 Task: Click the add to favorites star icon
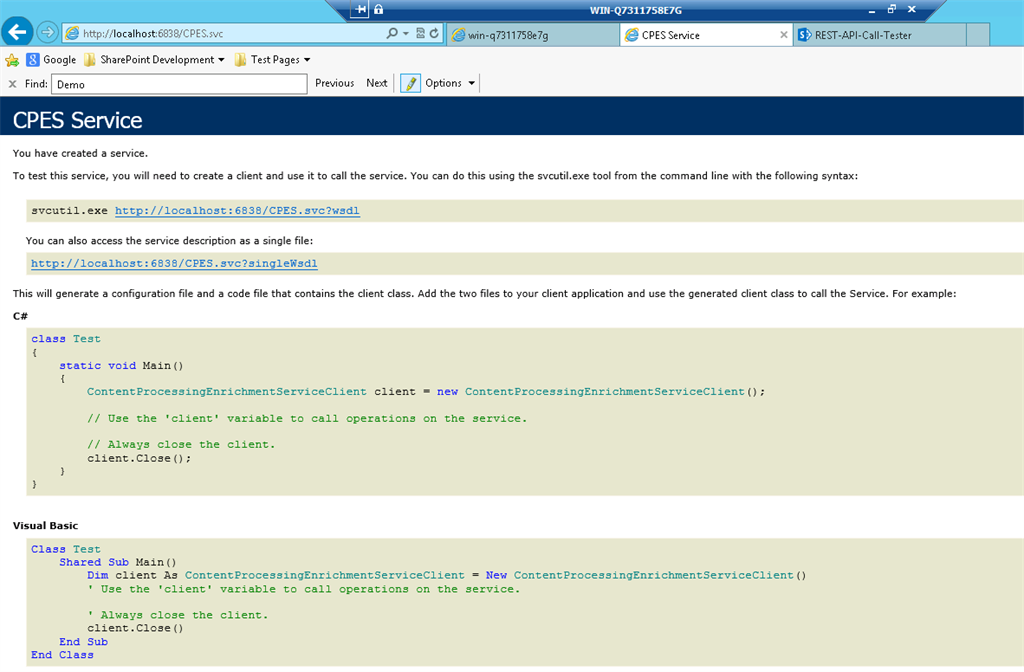[12, 60]
